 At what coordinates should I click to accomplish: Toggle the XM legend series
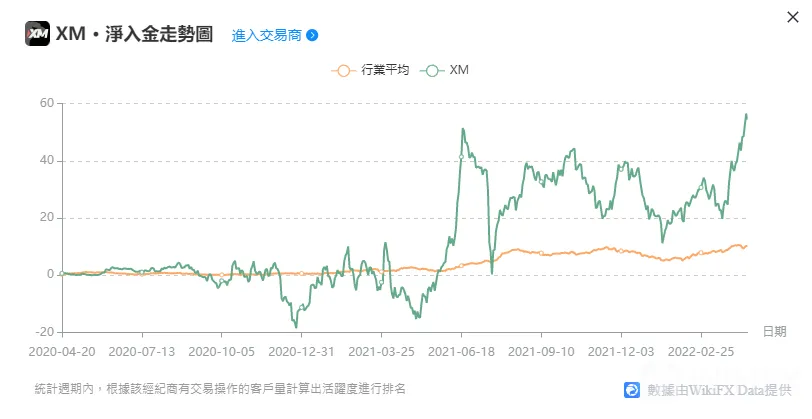click(x=444, y=70)
